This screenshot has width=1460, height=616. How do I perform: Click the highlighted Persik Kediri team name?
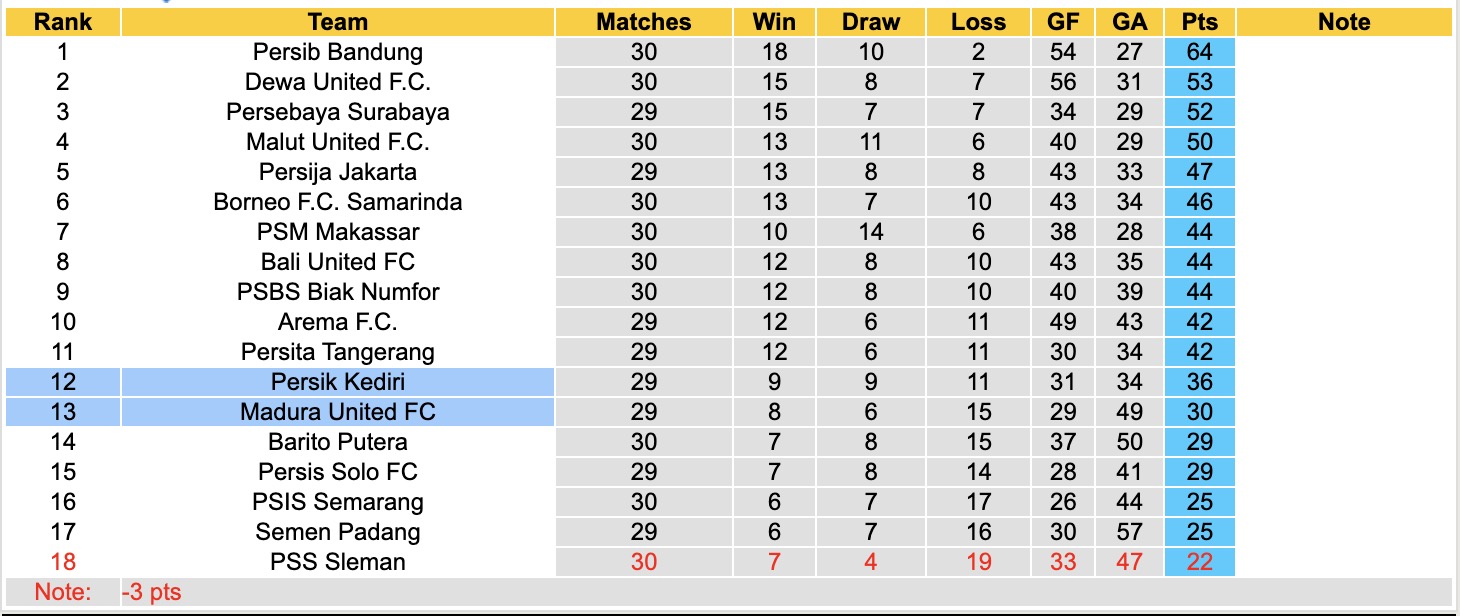pyautogui.click(x=338, y=382)
